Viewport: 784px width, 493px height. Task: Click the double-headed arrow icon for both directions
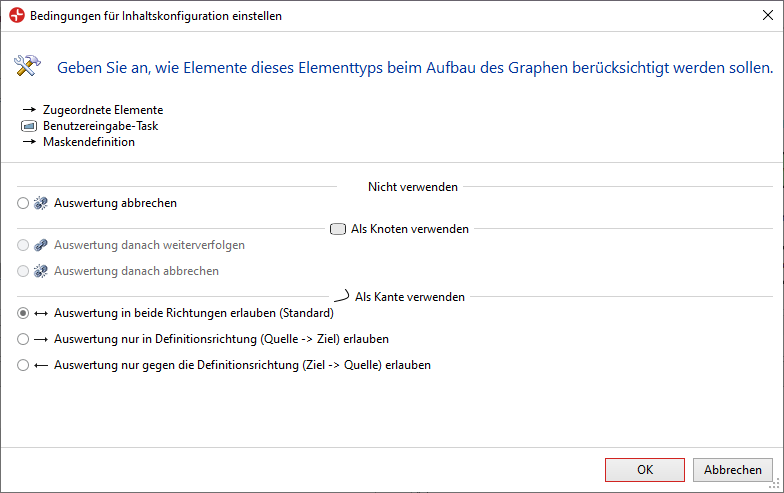point(40,314)
